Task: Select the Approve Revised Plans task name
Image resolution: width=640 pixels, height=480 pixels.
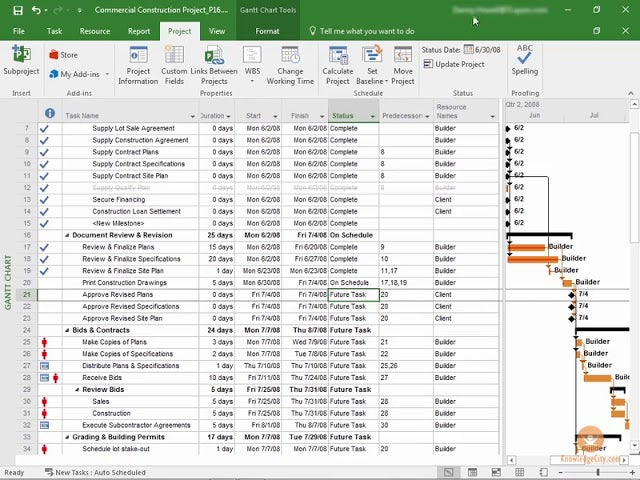Action: [118, 295]
